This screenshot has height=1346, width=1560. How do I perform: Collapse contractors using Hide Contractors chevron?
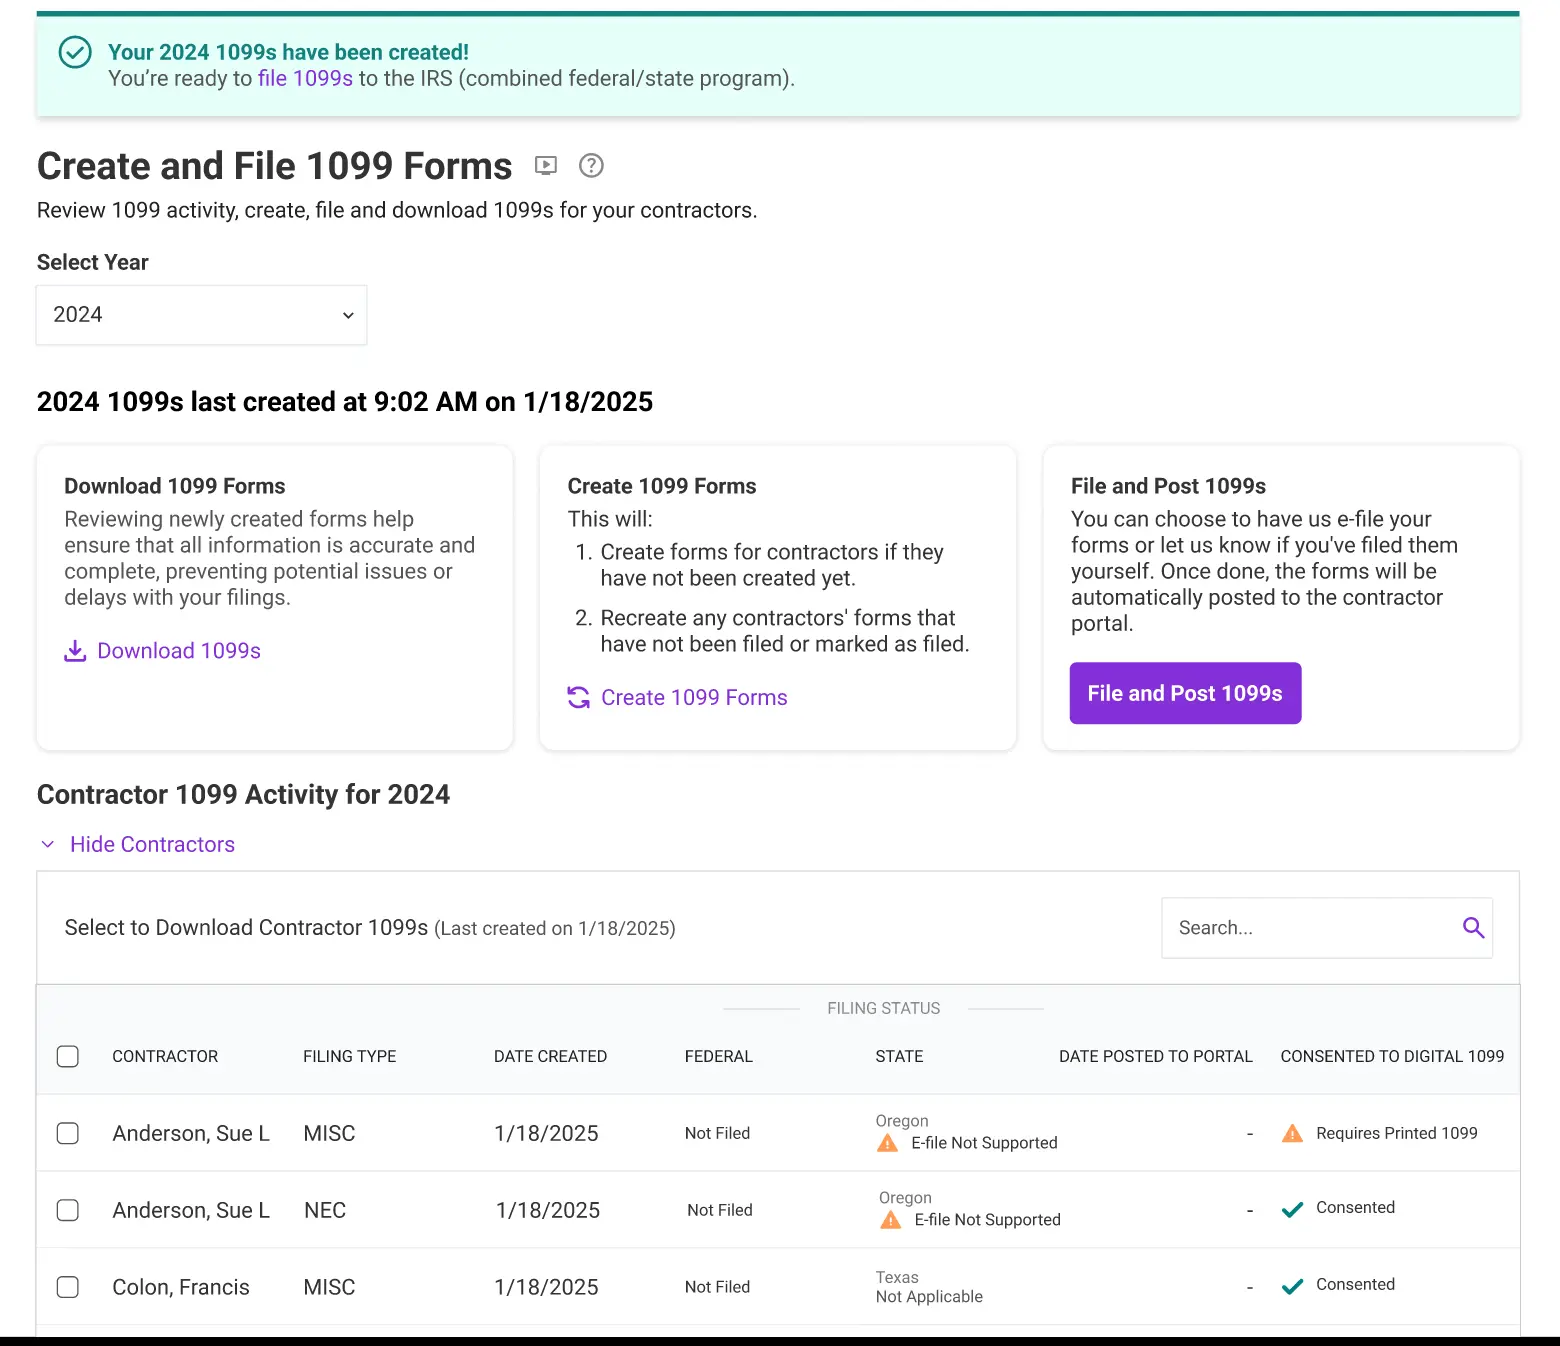47,844
